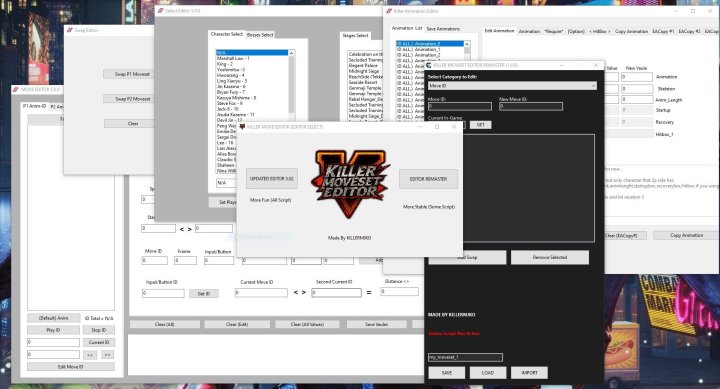Click the Current ID button
The width and height of the screenshot is (720, 389).
(99, 343)
